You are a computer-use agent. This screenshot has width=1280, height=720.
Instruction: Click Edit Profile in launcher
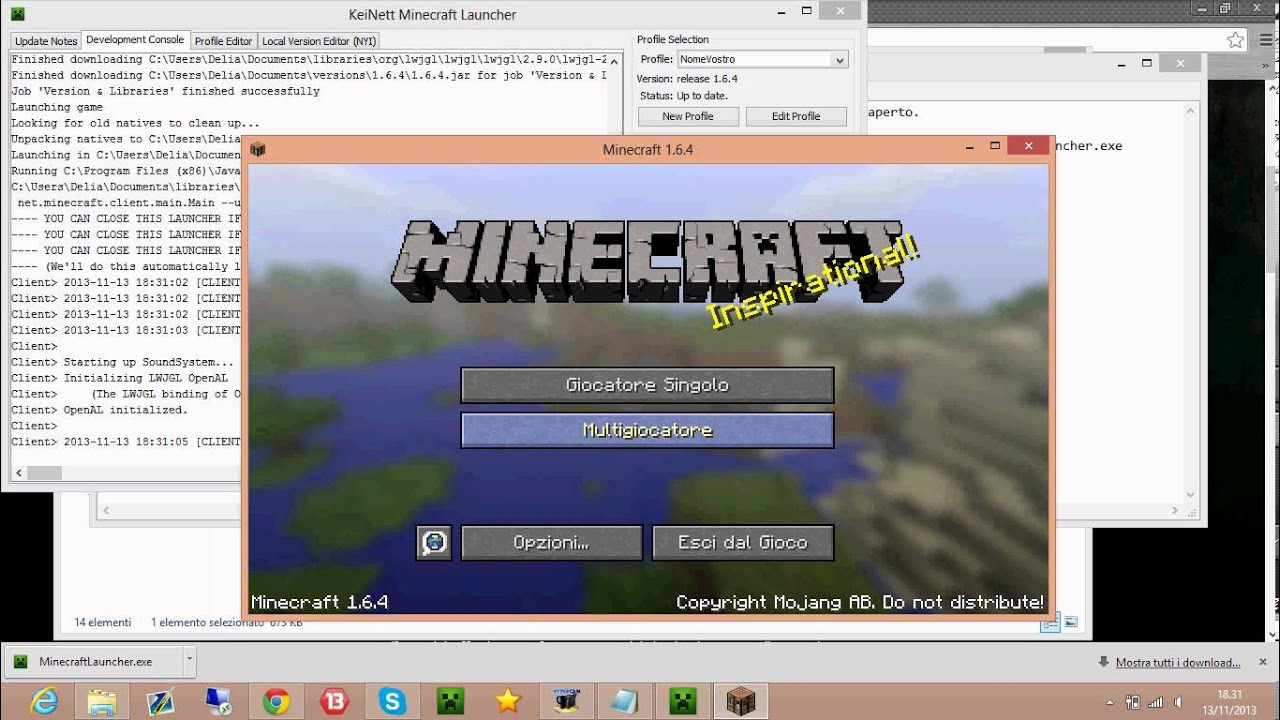pos(796,116)
